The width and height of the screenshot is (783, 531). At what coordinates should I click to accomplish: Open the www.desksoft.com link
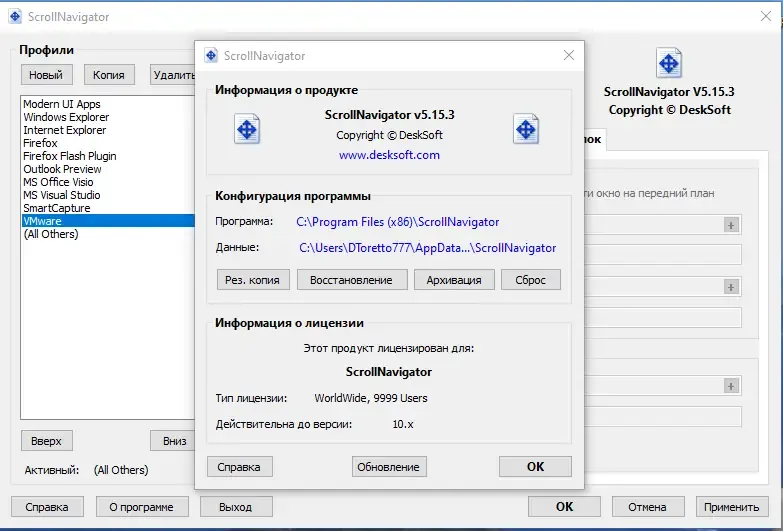click(389, 155)
